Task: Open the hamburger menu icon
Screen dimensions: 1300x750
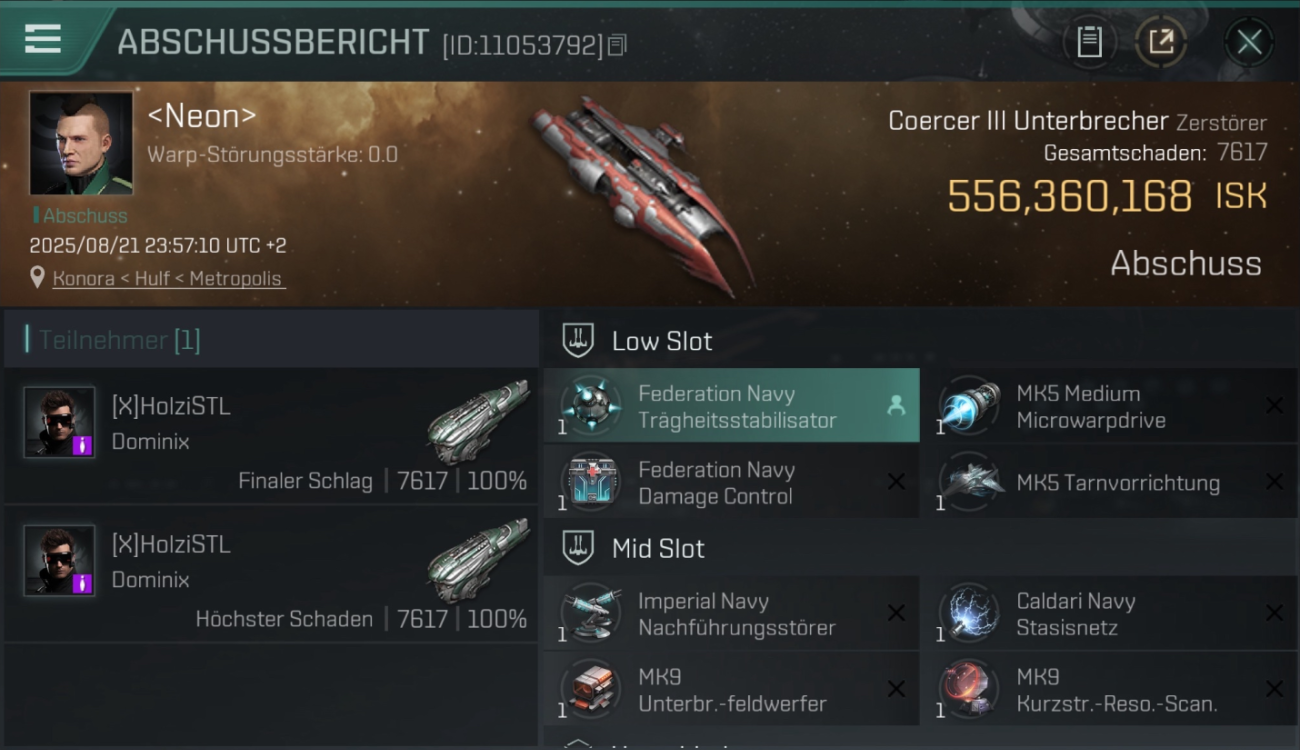Action: (43, 39)
